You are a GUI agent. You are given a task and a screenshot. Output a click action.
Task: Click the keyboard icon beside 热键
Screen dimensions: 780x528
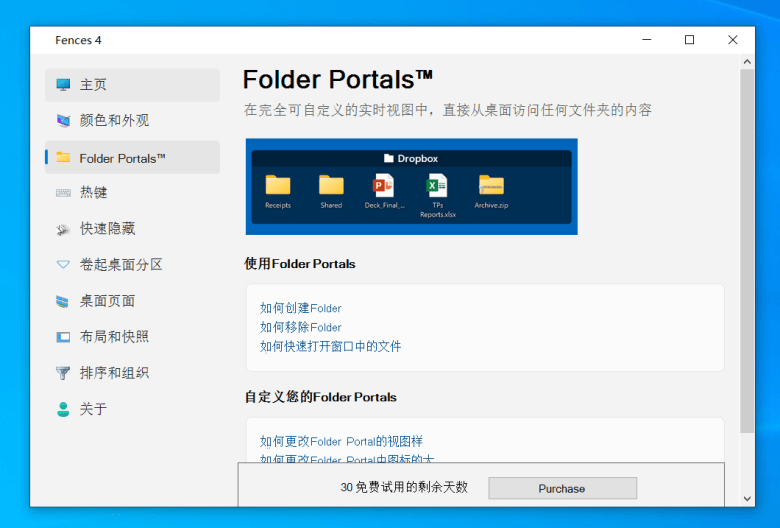point(63,193)
